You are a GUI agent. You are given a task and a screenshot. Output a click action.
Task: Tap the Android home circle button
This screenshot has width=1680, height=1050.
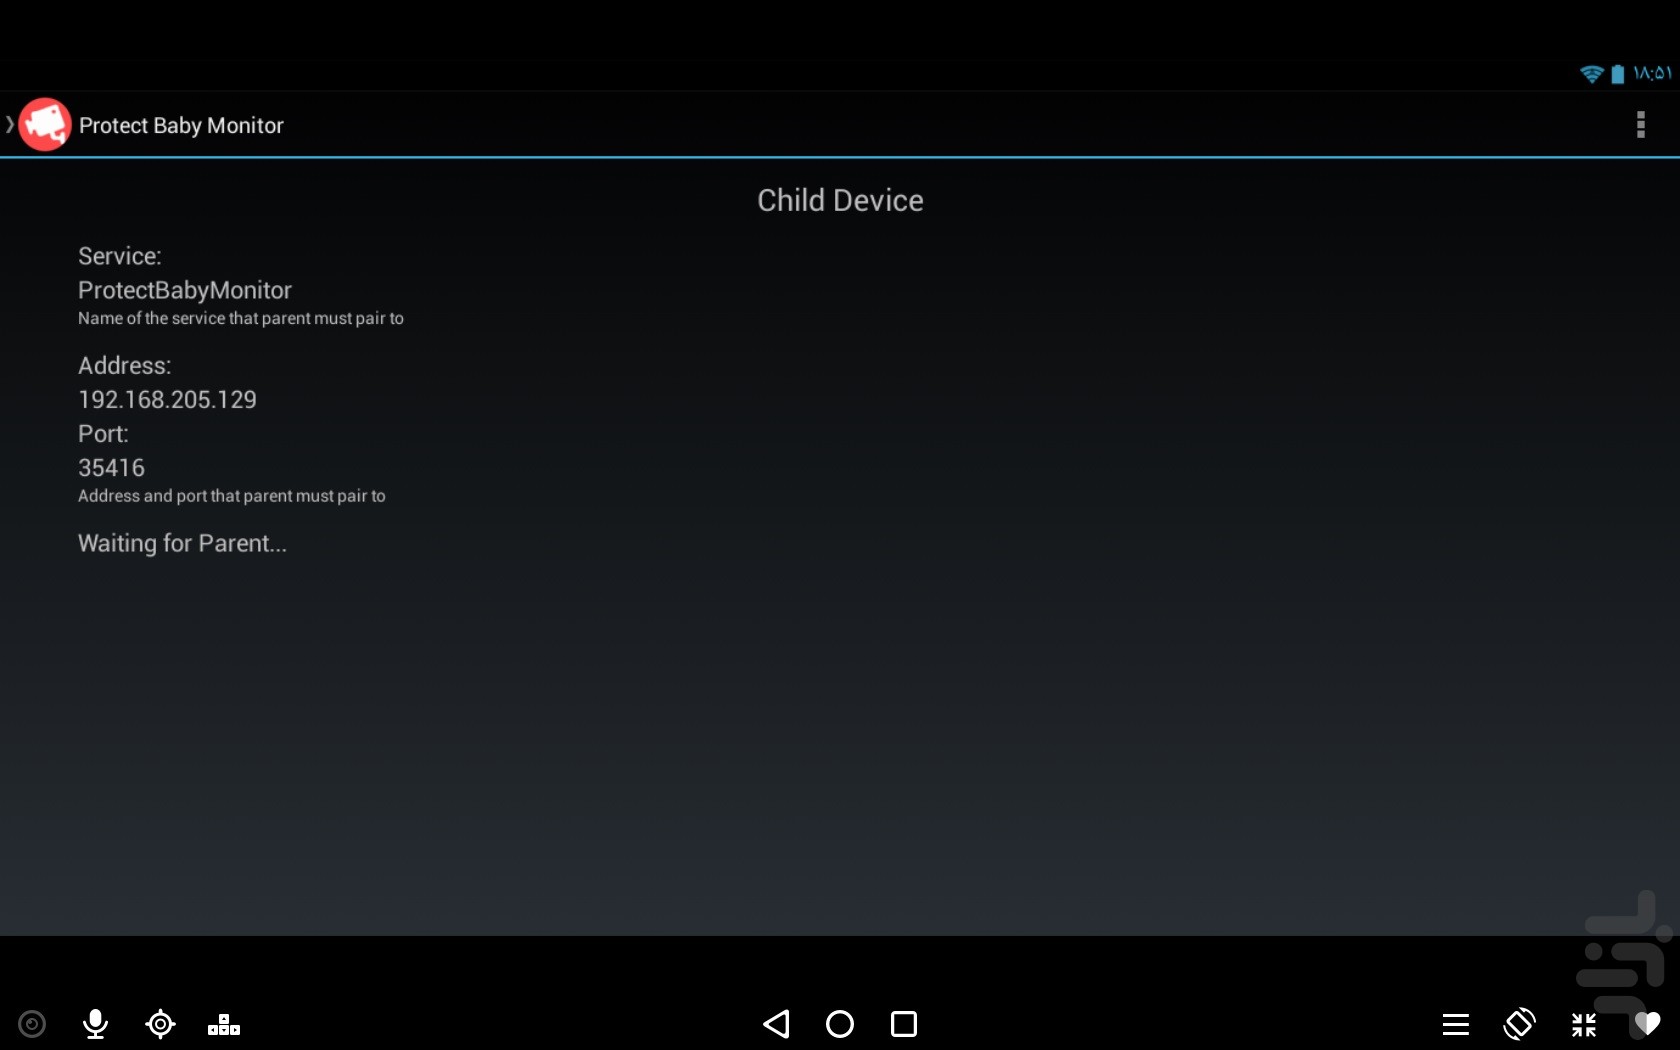coord(840,1024)
